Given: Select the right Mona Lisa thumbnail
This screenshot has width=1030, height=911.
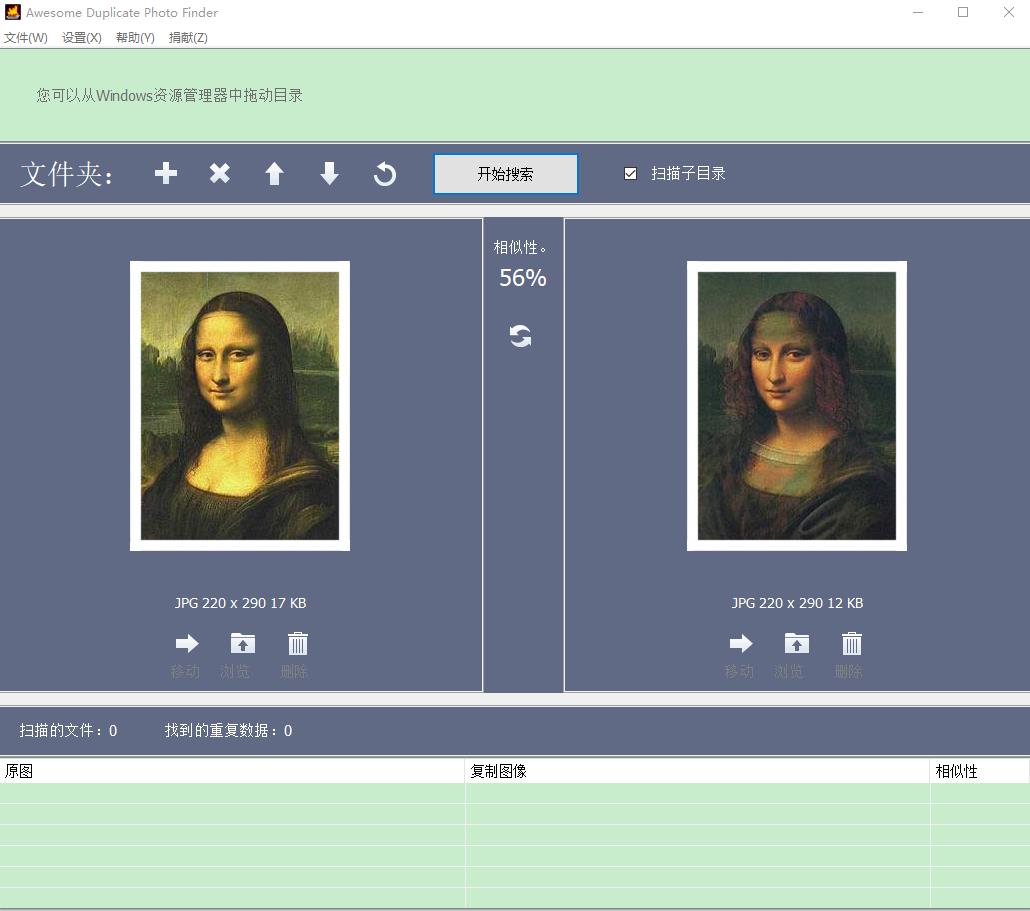Looking at the screenshot, I should pyautogui.click(x=796, y=406).
